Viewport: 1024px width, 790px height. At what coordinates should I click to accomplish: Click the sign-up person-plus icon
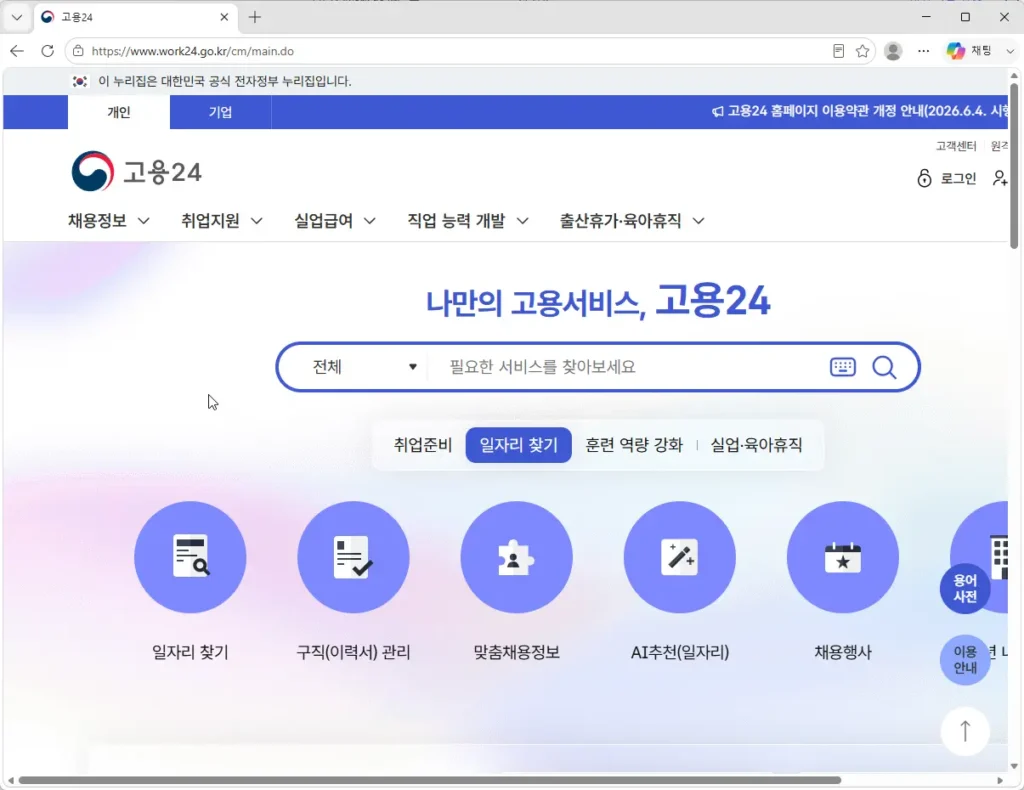[1000, 178]
